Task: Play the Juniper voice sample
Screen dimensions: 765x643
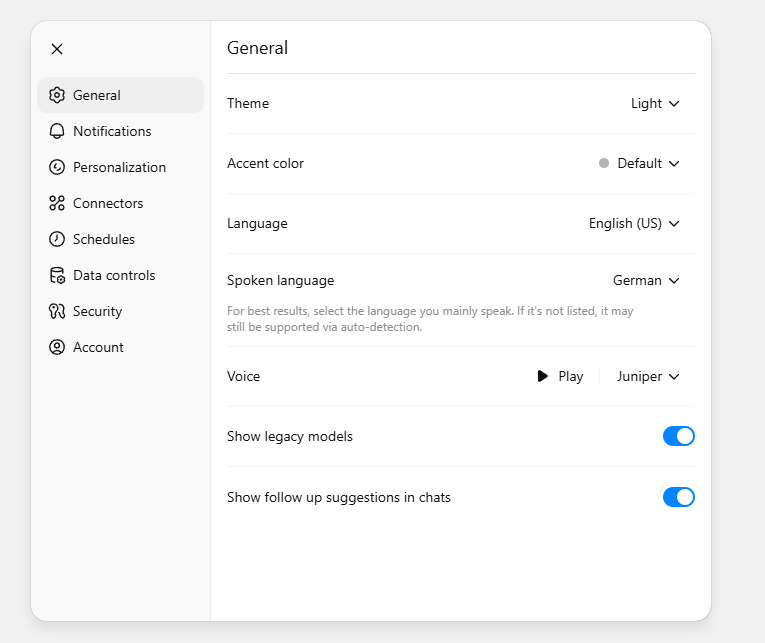Action: 560,376
